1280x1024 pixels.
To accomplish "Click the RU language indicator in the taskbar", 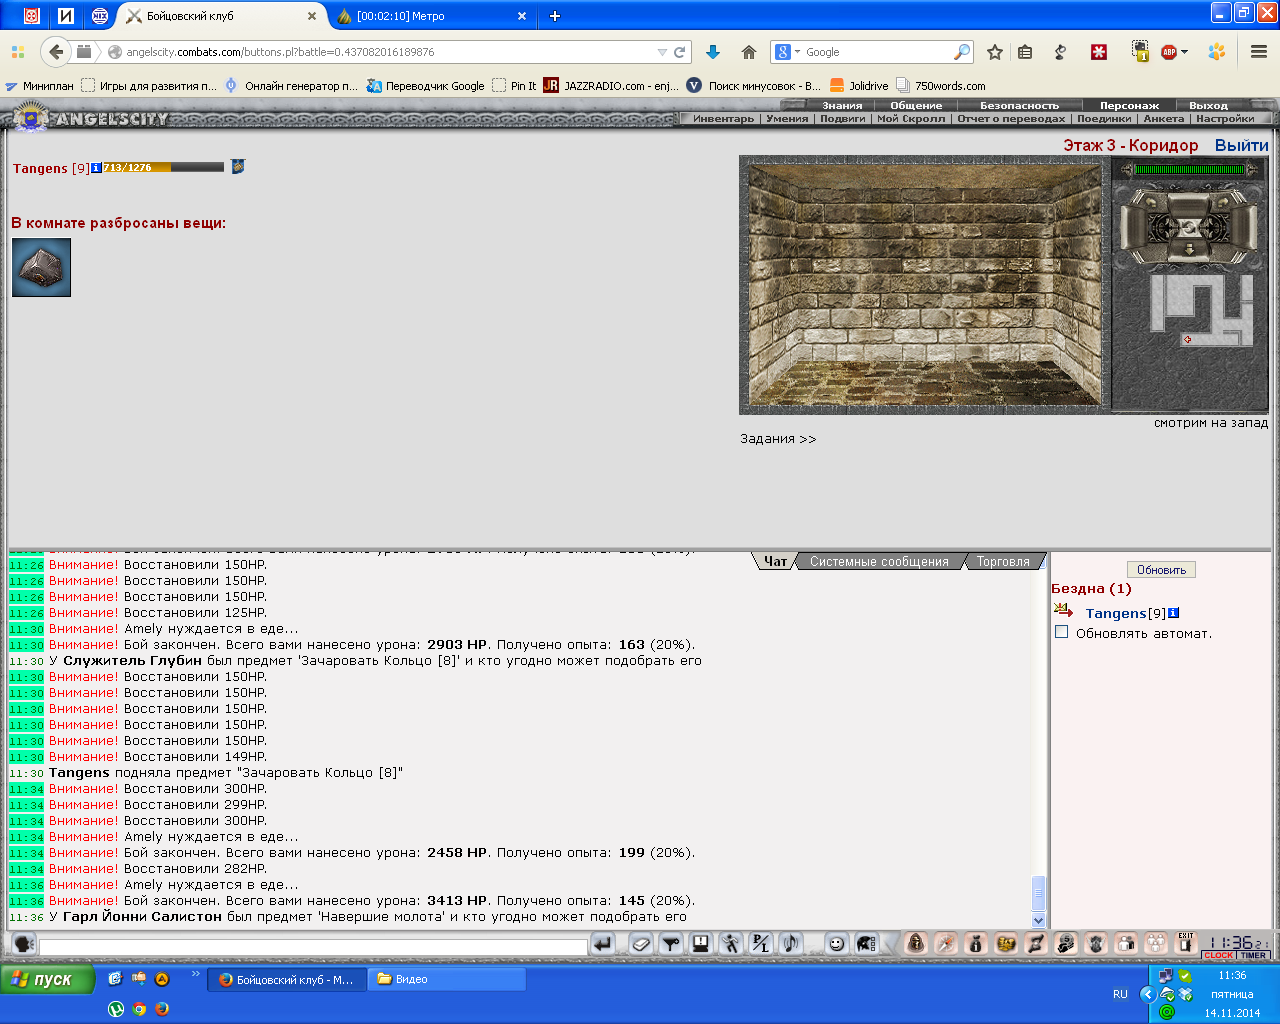I will 1120,994.
